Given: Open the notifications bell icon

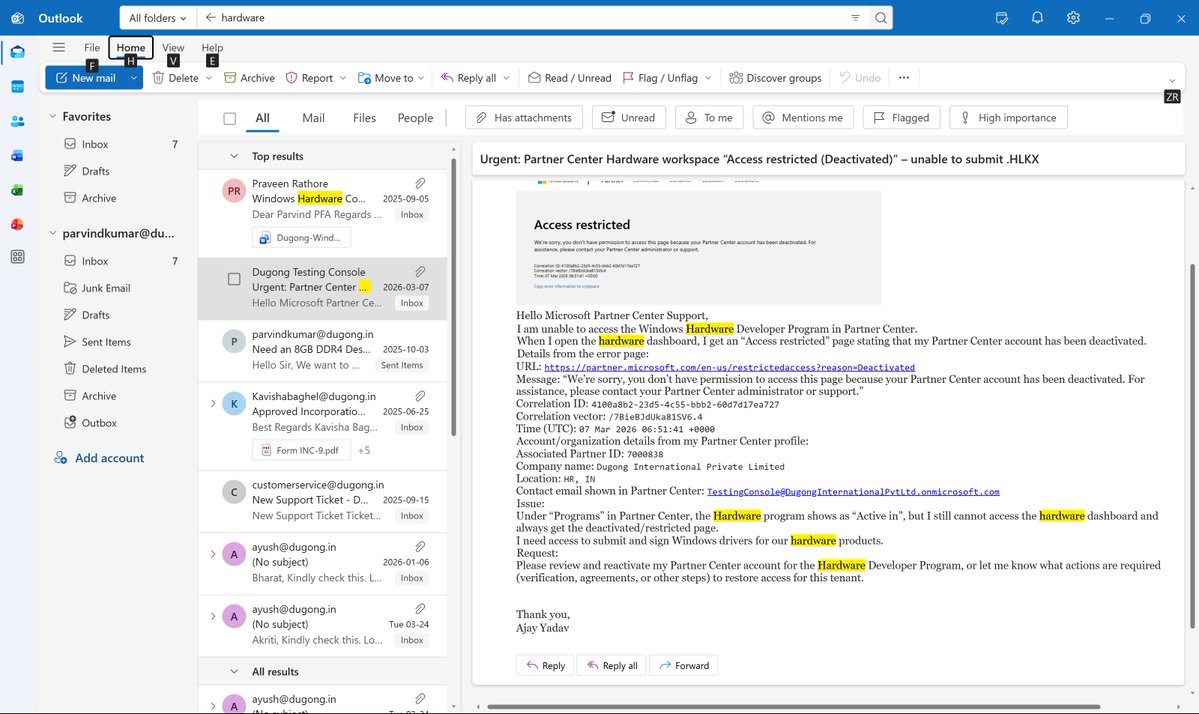Looking at the screenshot, I should (1037, 18).
